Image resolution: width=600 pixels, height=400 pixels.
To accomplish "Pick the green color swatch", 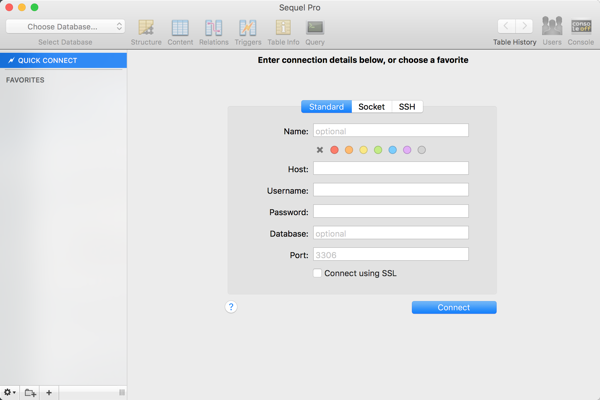I will [378, 150].
